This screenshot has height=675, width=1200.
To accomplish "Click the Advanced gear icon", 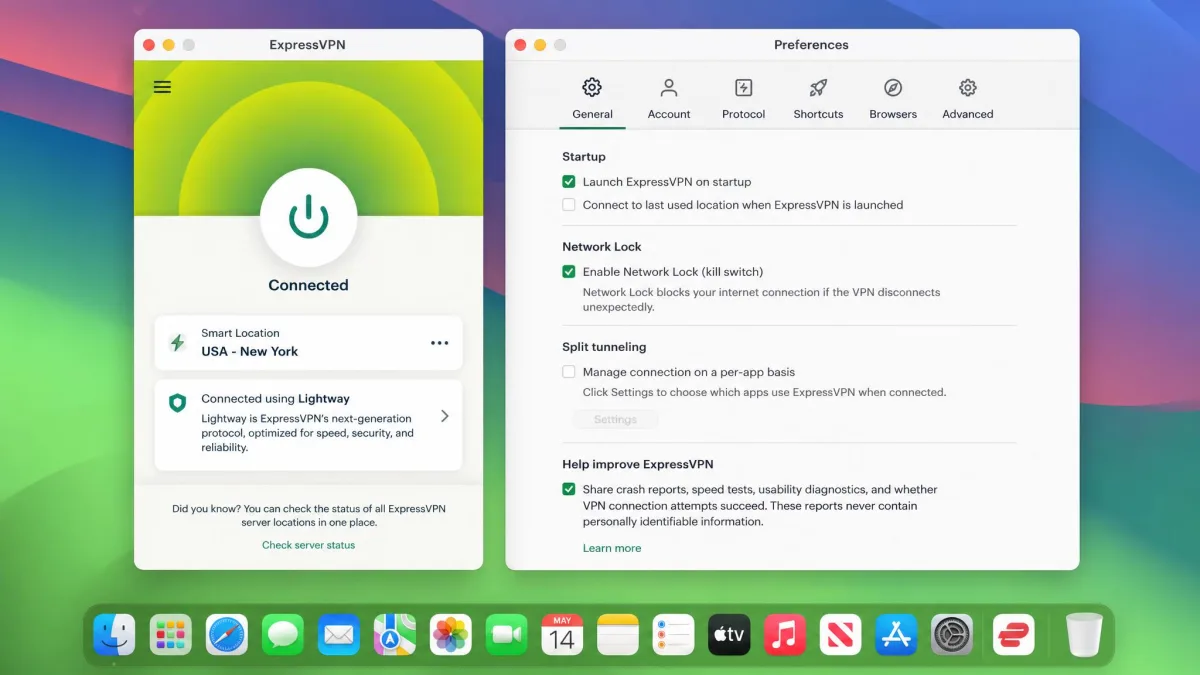I will click(x=967, y=88).
